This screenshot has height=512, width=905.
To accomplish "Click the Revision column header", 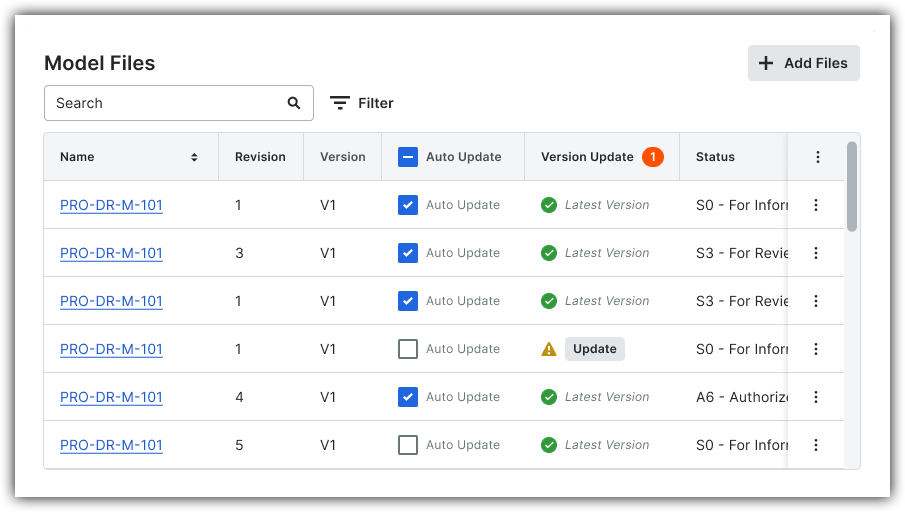I will click(260, 157).
